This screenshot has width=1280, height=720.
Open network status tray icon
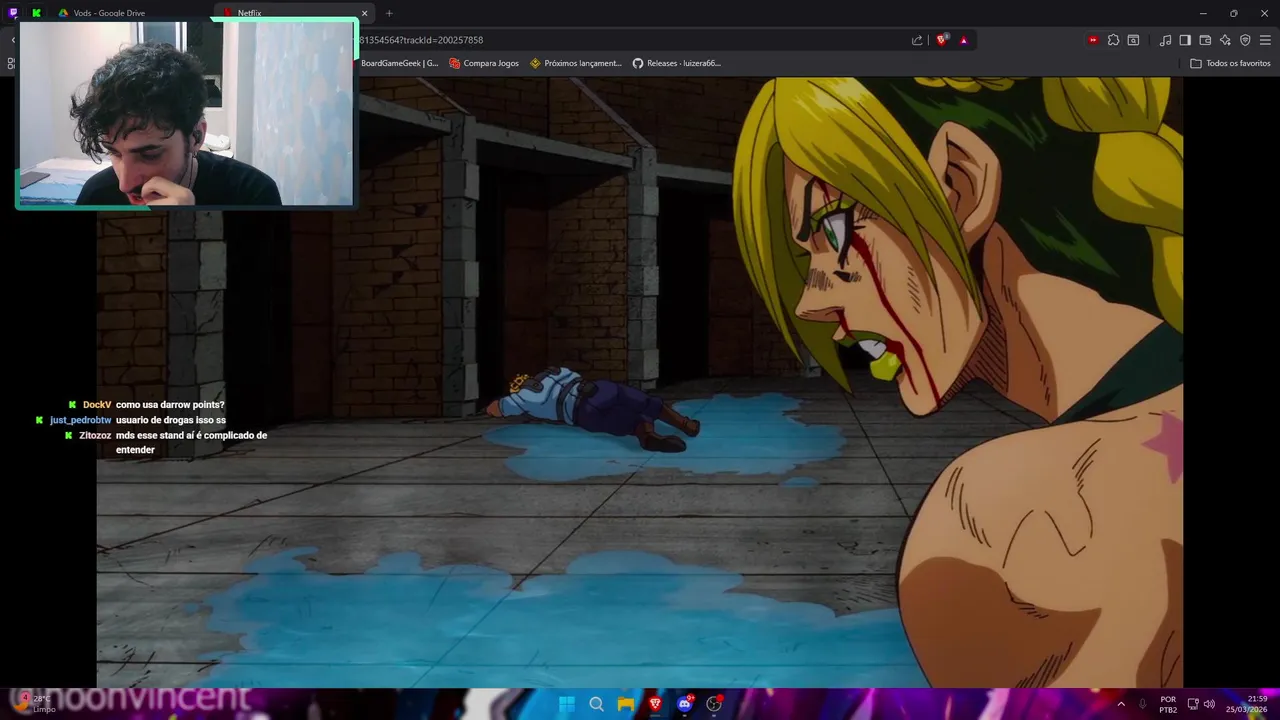click(x=1193, y=704)
